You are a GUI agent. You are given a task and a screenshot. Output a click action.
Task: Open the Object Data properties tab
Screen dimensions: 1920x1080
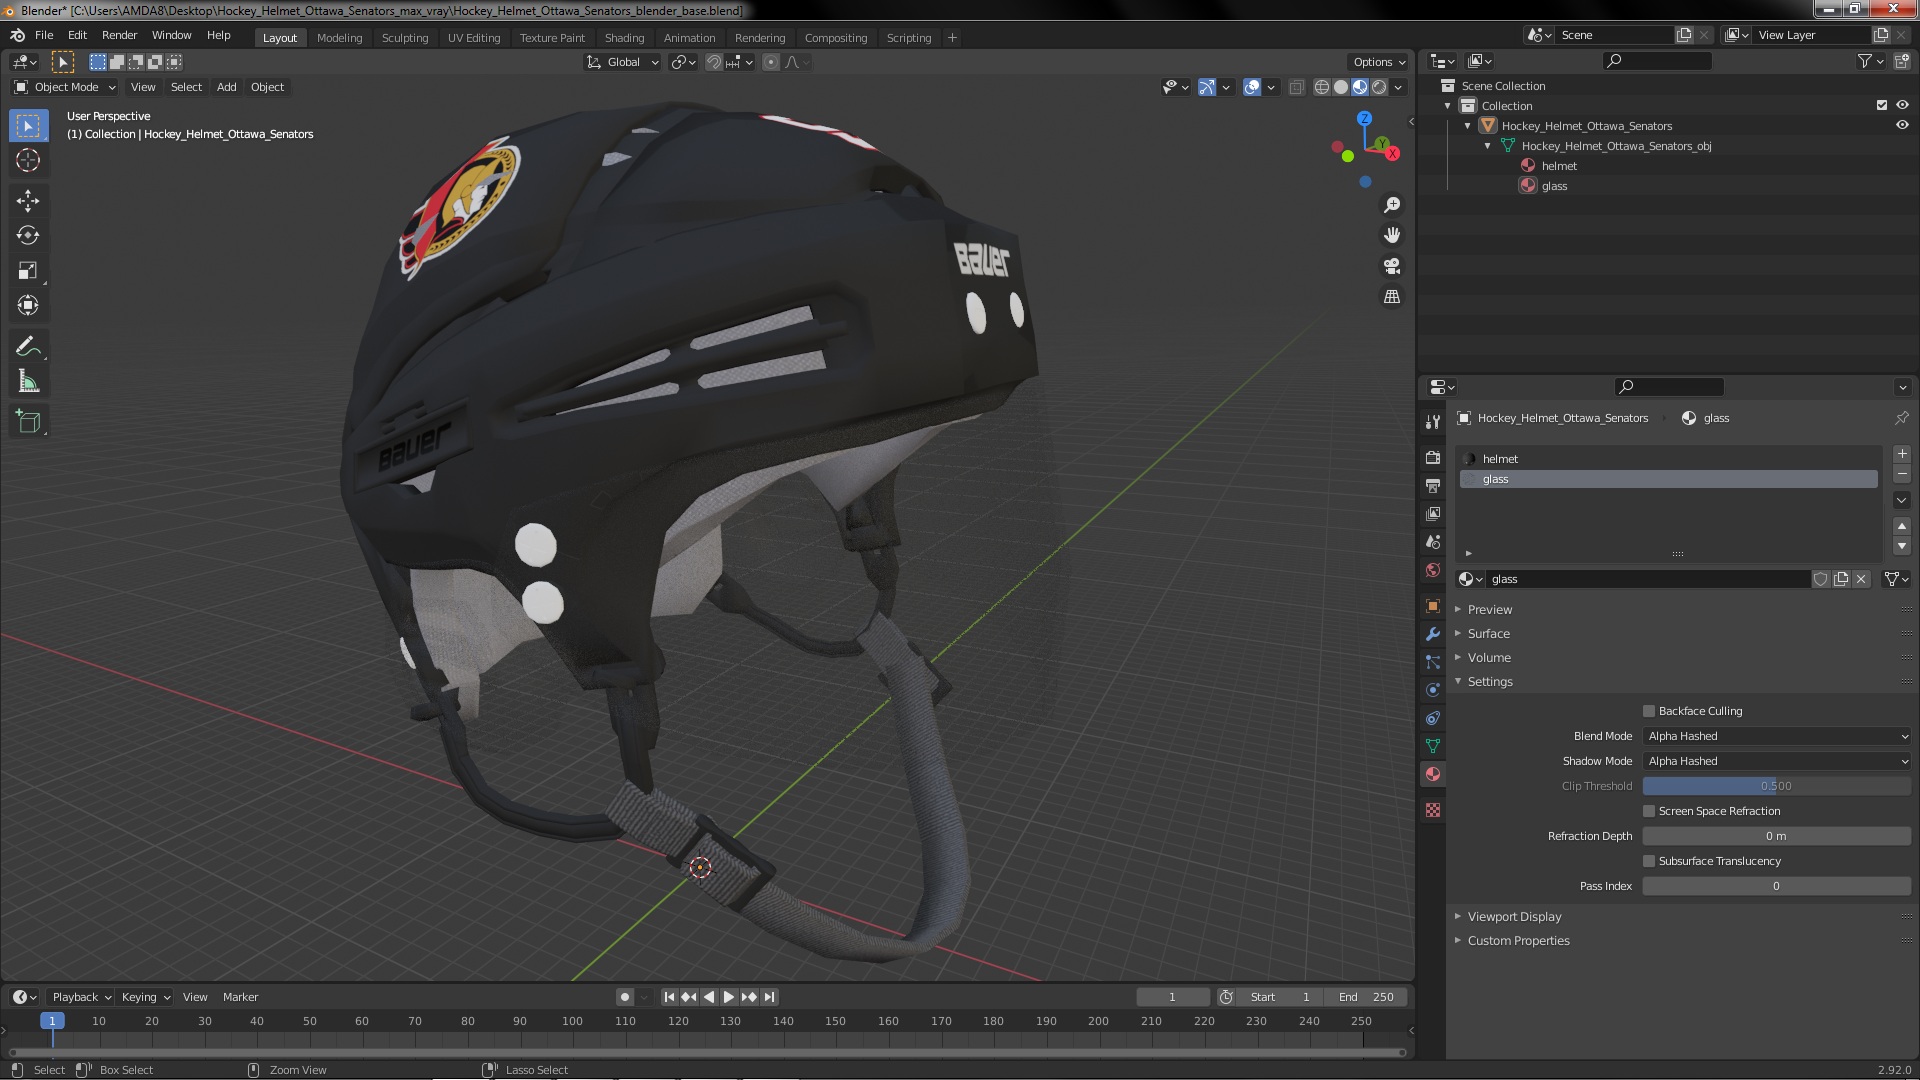point(1433,746)
